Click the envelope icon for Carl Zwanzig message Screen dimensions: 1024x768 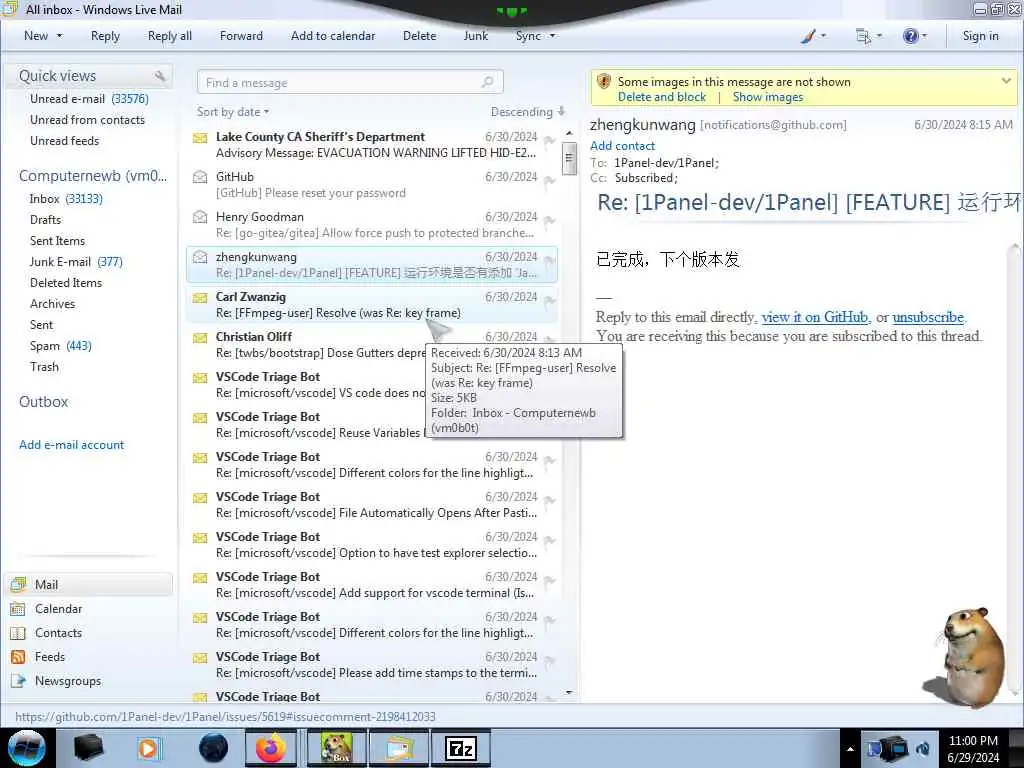coord(200,298)
